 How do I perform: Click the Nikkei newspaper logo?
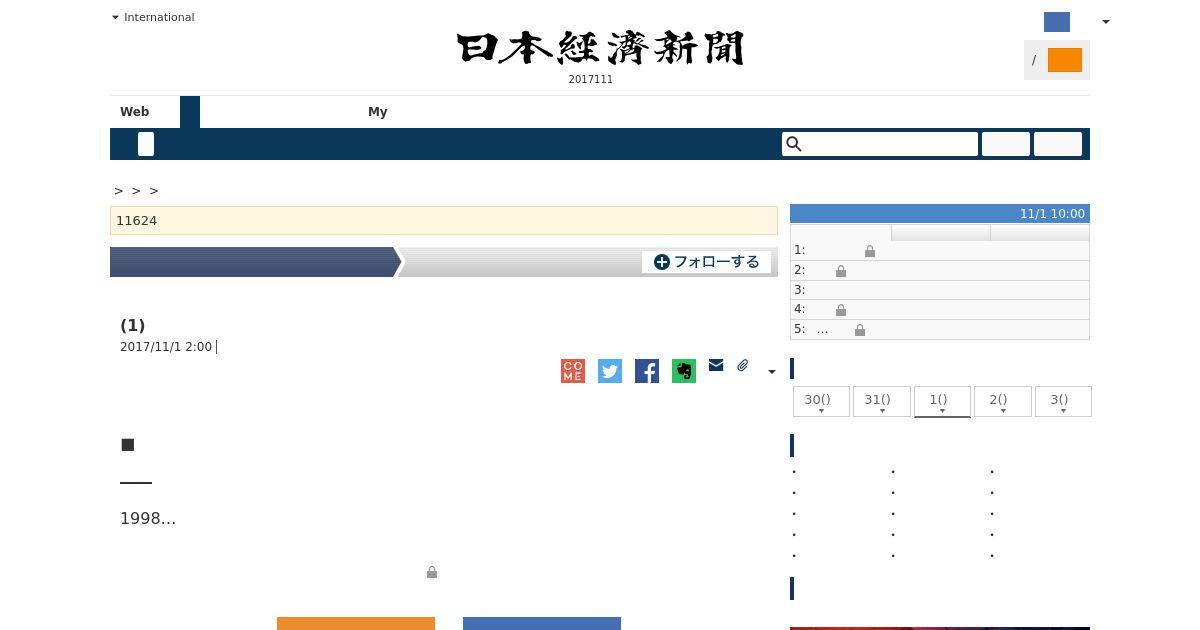pos(600,48)
